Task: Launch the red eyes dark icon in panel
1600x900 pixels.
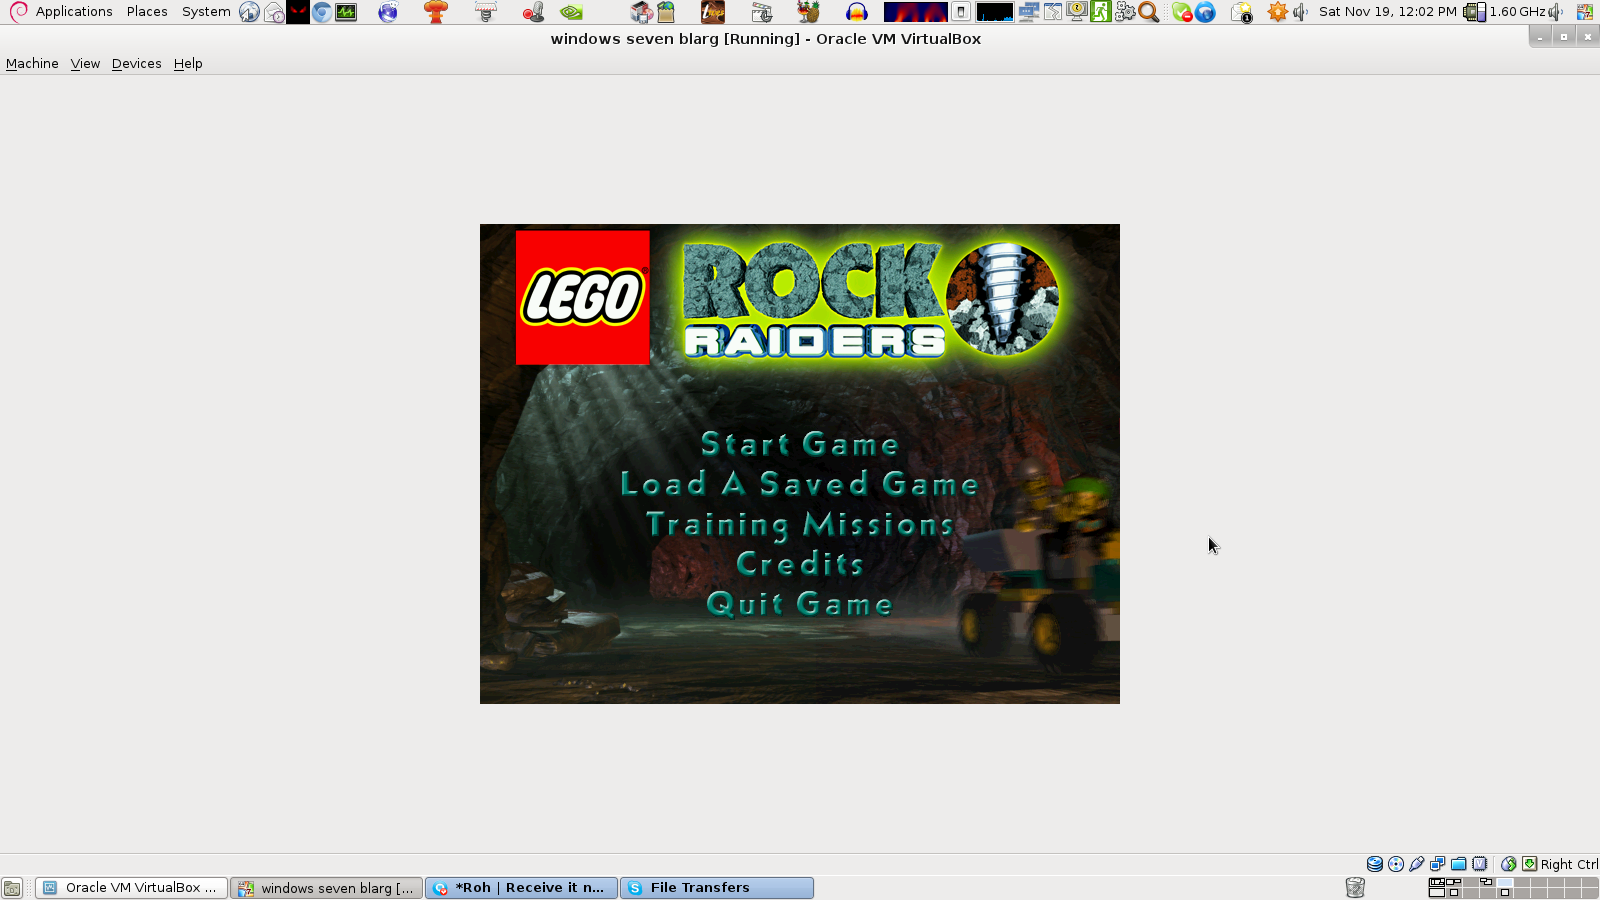Action: pyautogui.click(x=298, y=12)
